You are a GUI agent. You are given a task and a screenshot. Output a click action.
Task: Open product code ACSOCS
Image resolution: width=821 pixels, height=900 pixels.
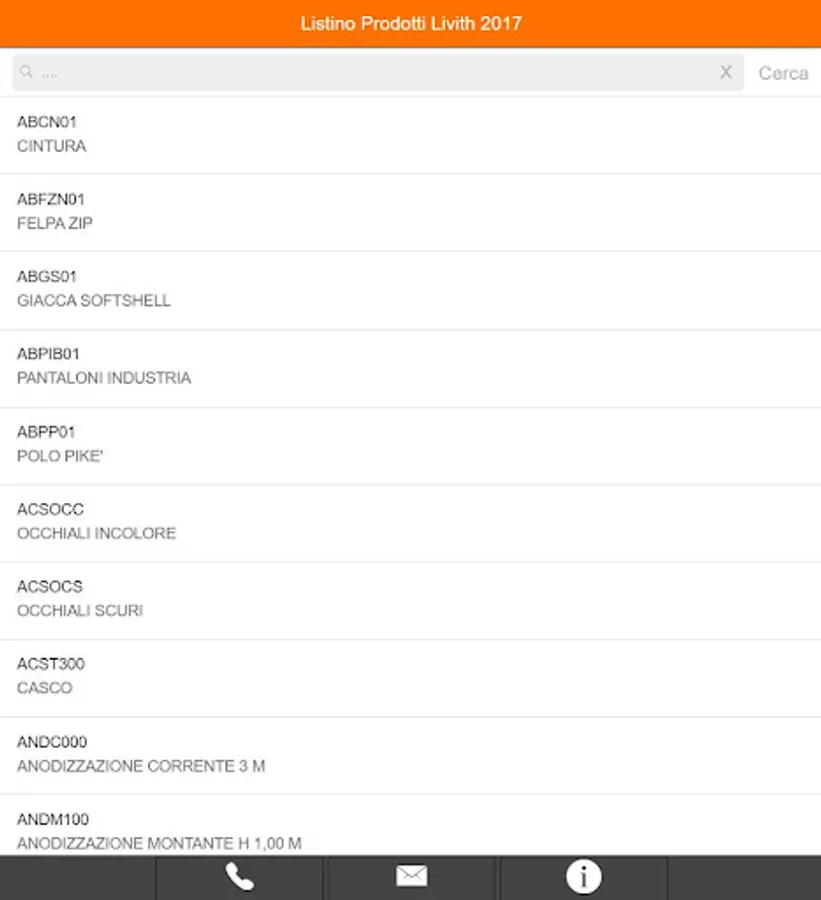point(50,587)
